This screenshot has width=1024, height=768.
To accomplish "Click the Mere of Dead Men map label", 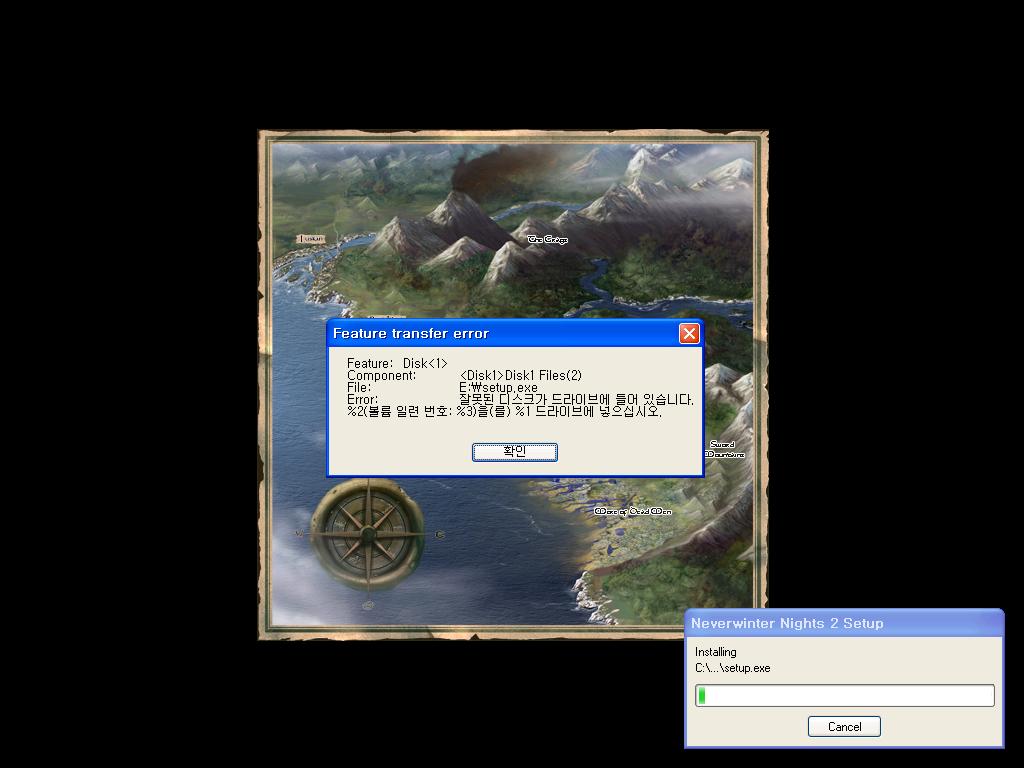I will coord(633,511).
